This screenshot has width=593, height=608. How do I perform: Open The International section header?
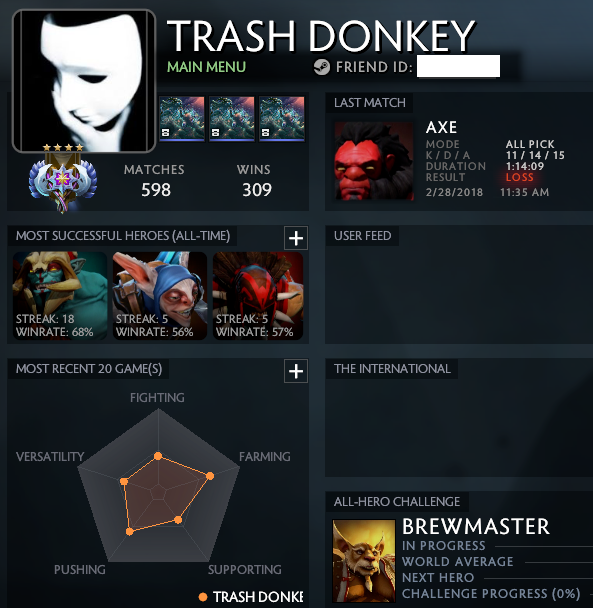[392, 369]
